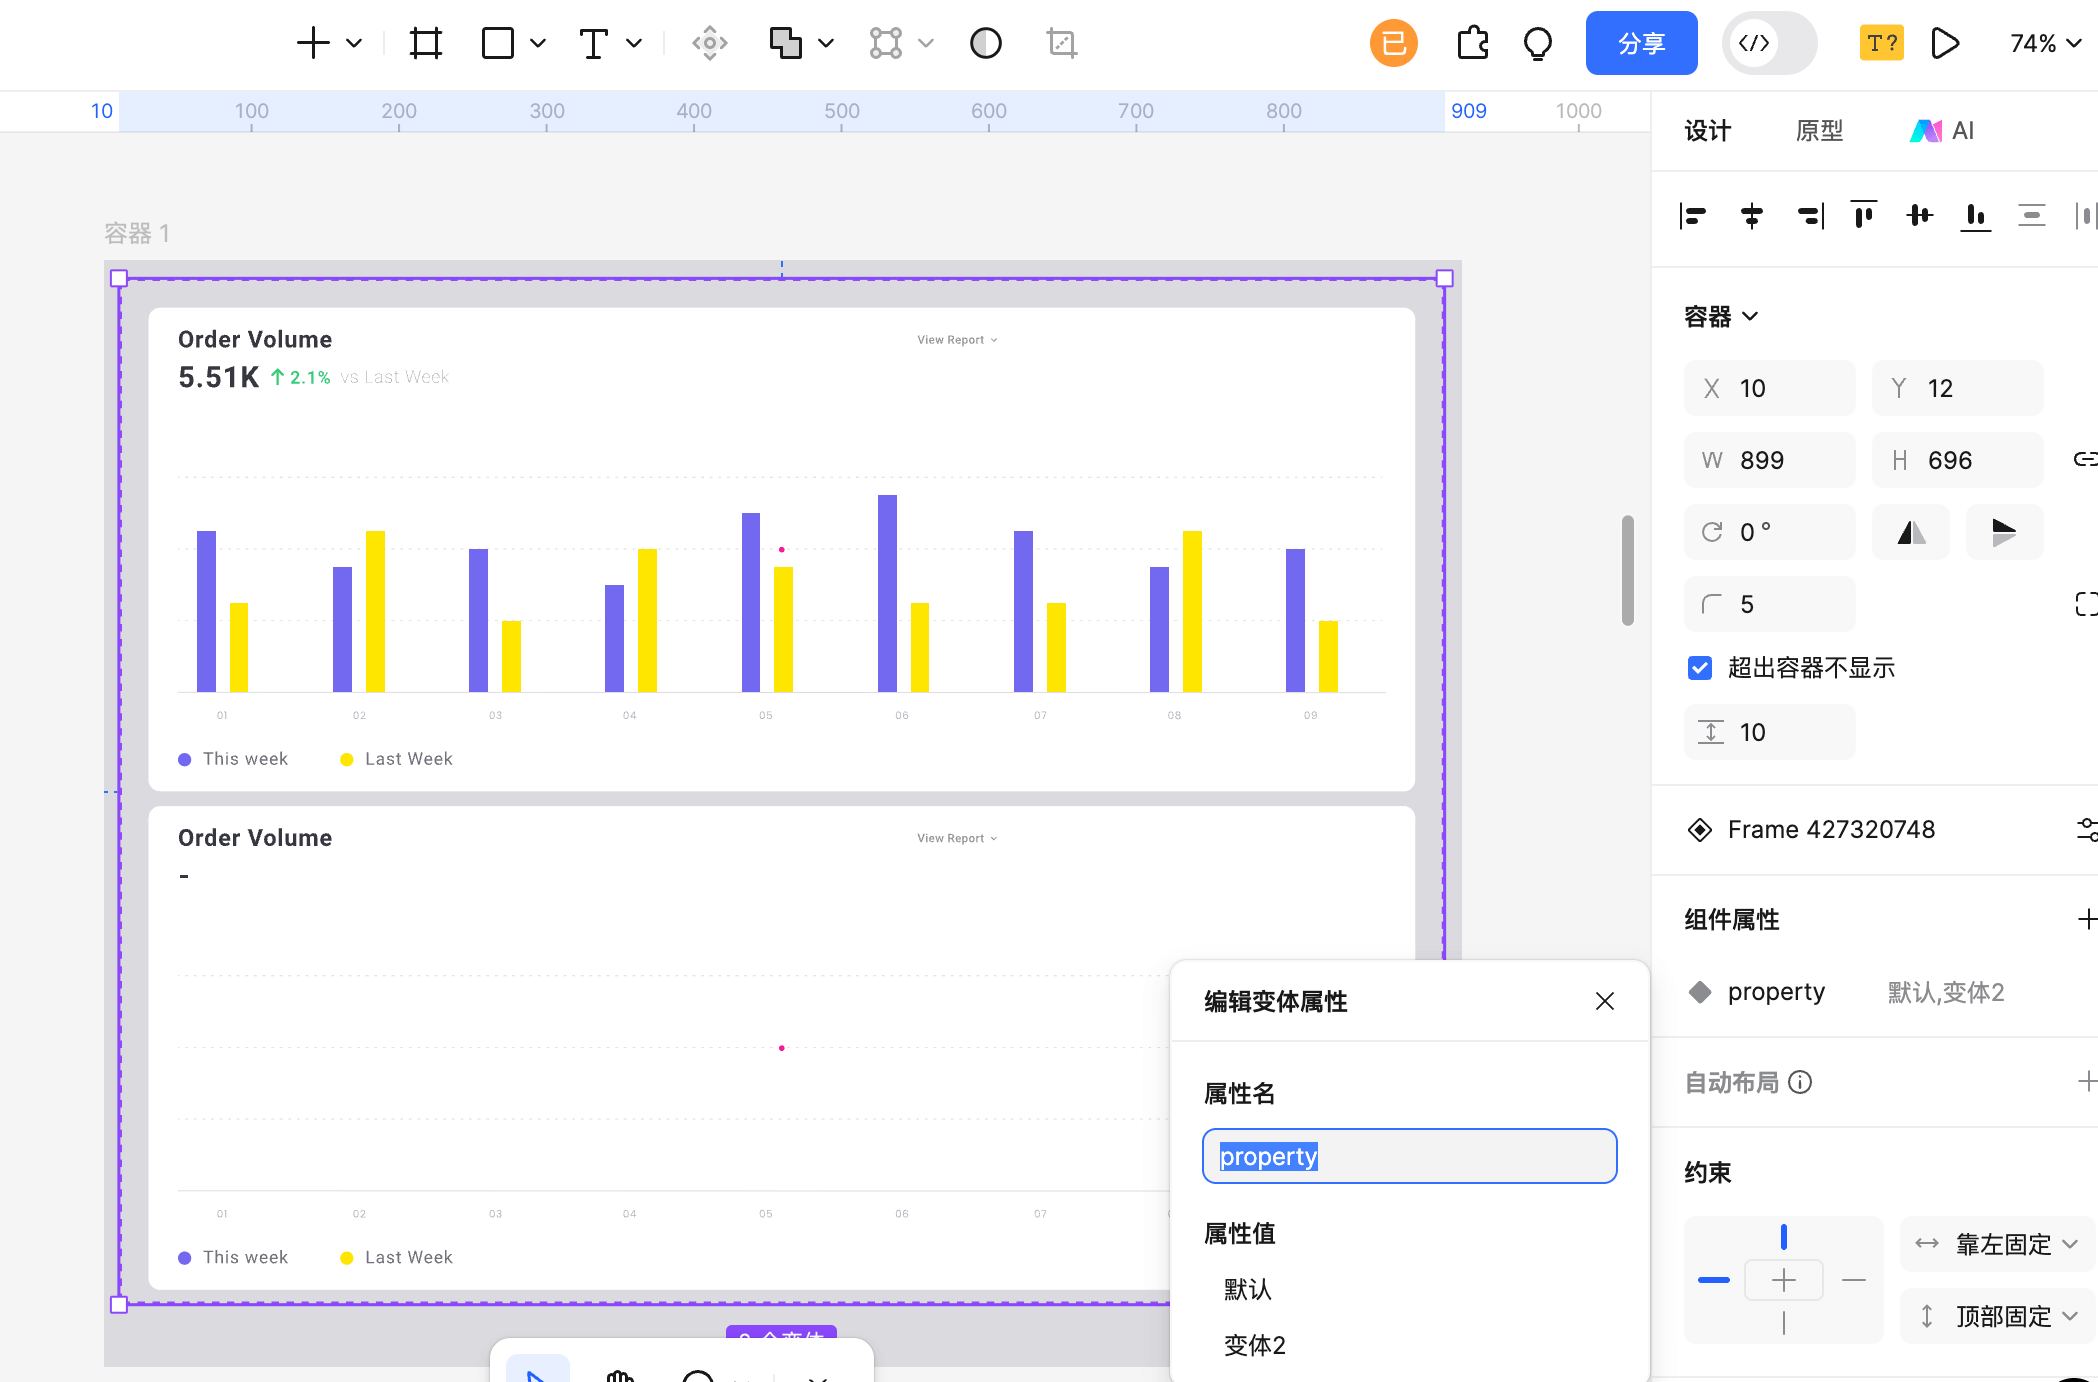Close the 编辑变体属性 dialog
Screen dimensions: 2098x1382
tap(1605, 1001)
